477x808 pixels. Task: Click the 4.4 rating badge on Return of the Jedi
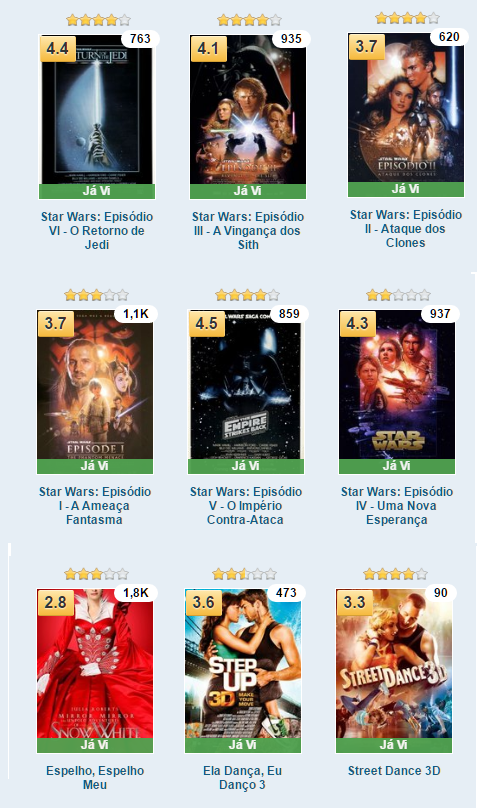pyautogui.click(x=57, y=49)
